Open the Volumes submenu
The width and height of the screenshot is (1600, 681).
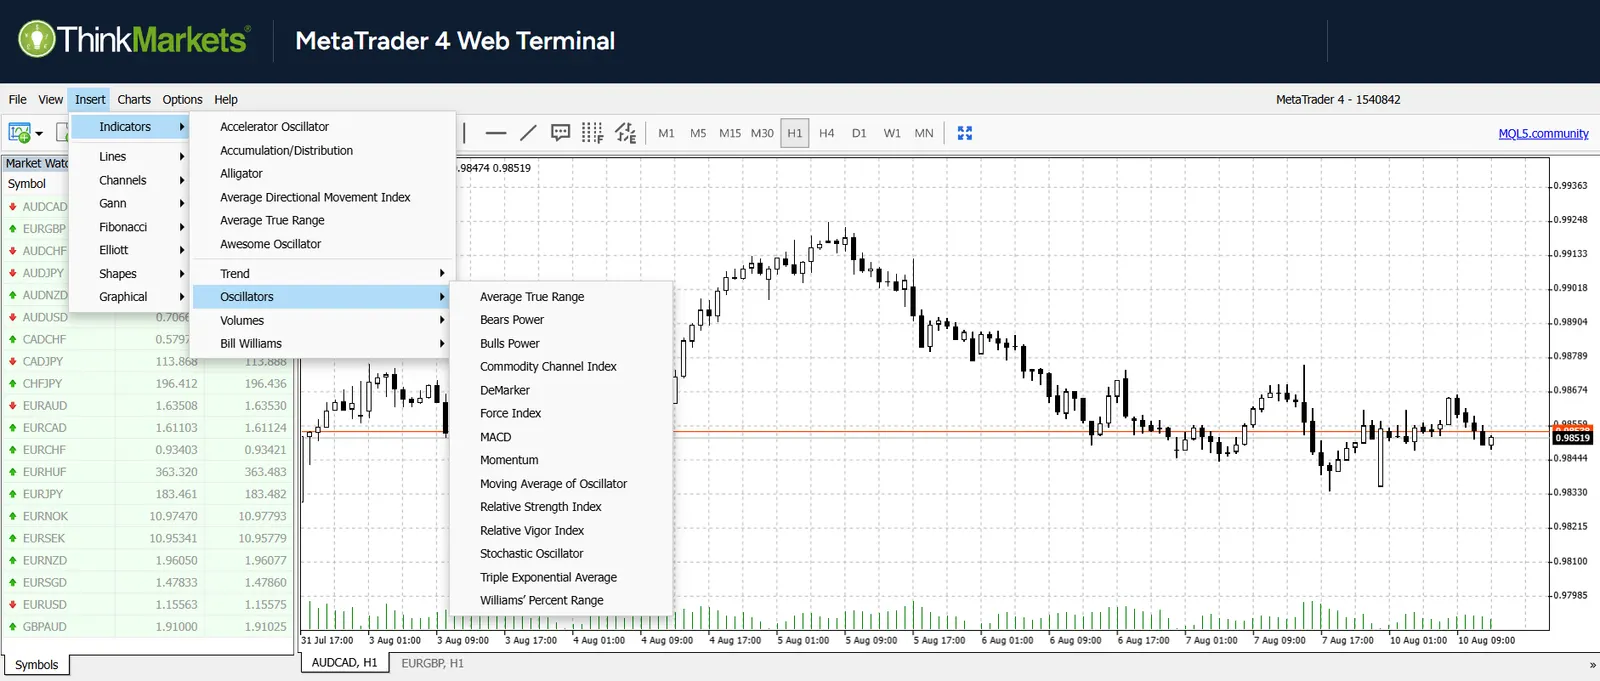[x=323, y=321]
